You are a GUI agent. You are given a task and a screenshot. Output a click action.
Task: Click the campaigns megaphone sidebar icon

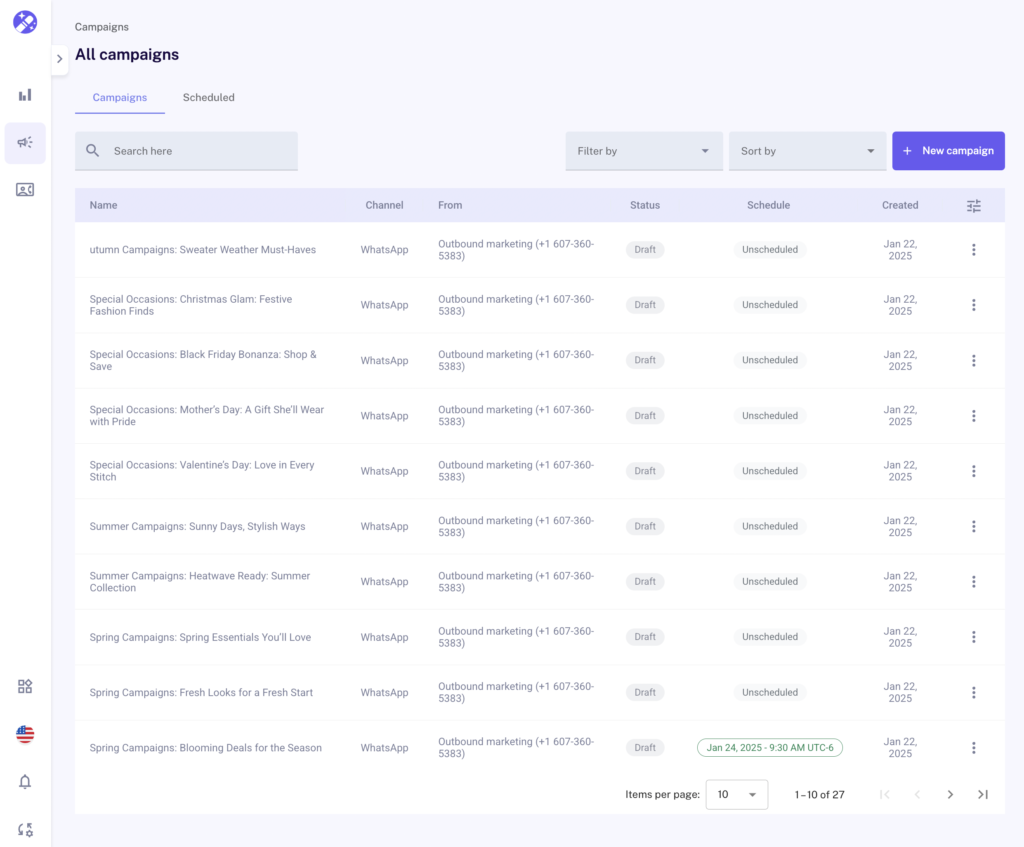pyautogui.click(x=25, y=143)
